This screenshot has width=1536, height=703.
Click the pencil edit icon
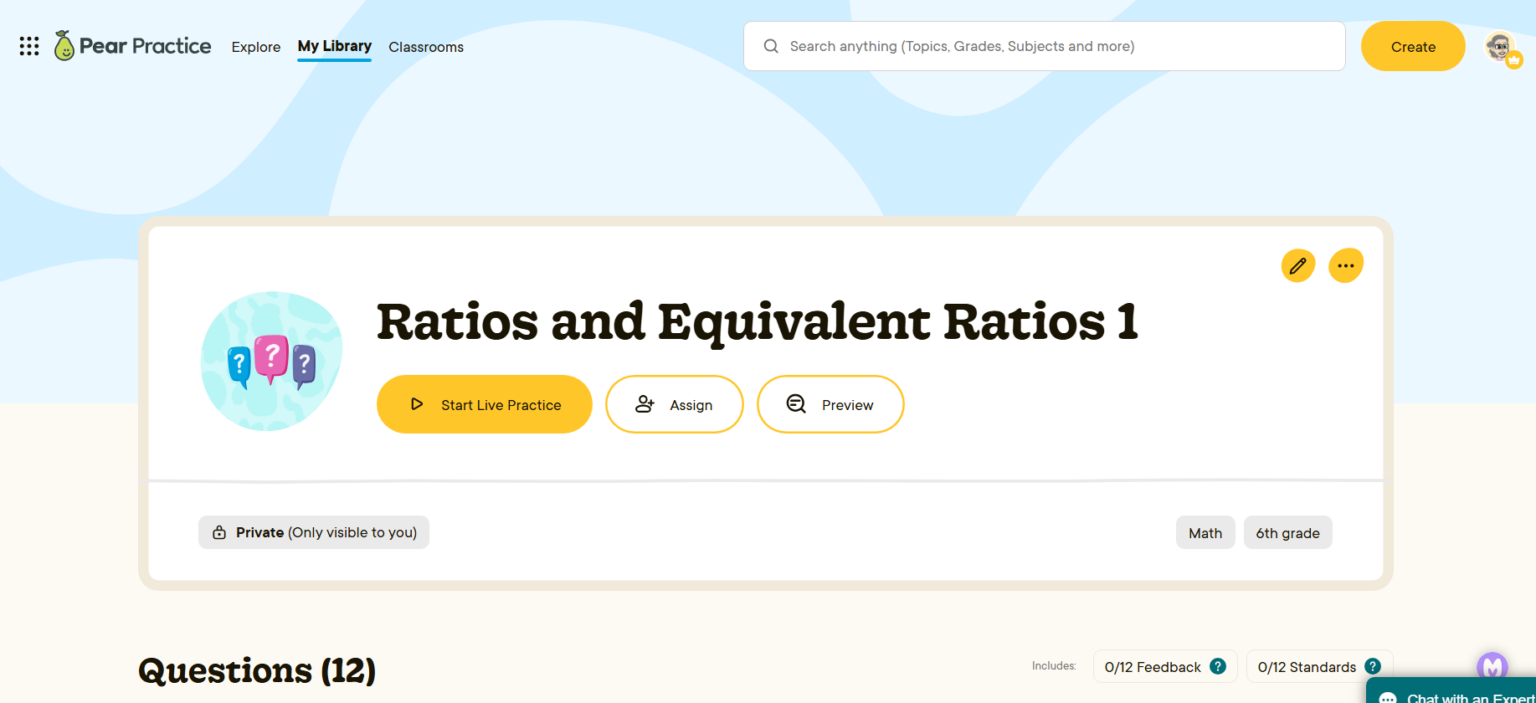[x=1298, y=266]
